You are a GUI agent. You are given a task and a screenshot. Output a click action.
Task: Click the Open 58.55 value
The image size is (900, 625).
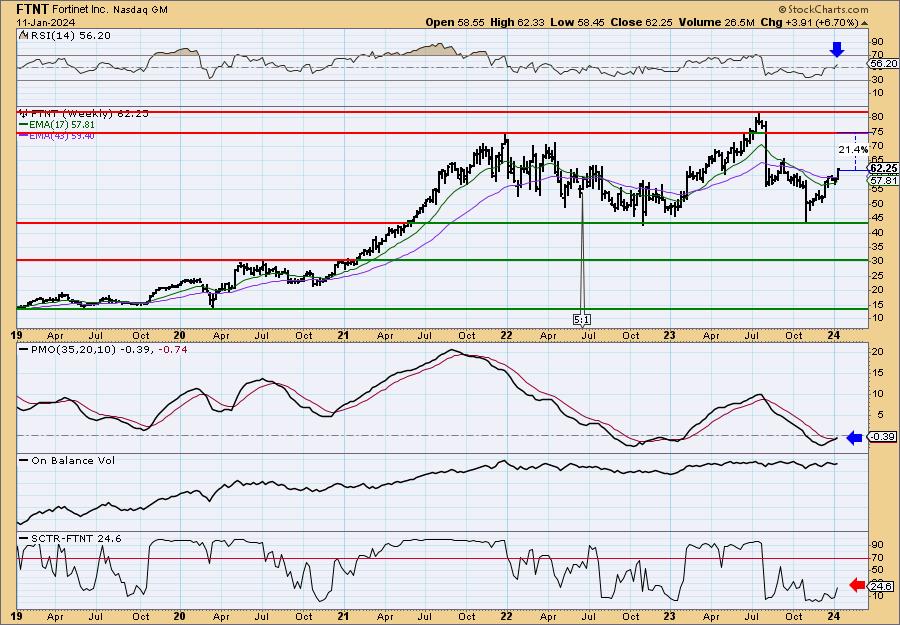(x=455, y=22)
